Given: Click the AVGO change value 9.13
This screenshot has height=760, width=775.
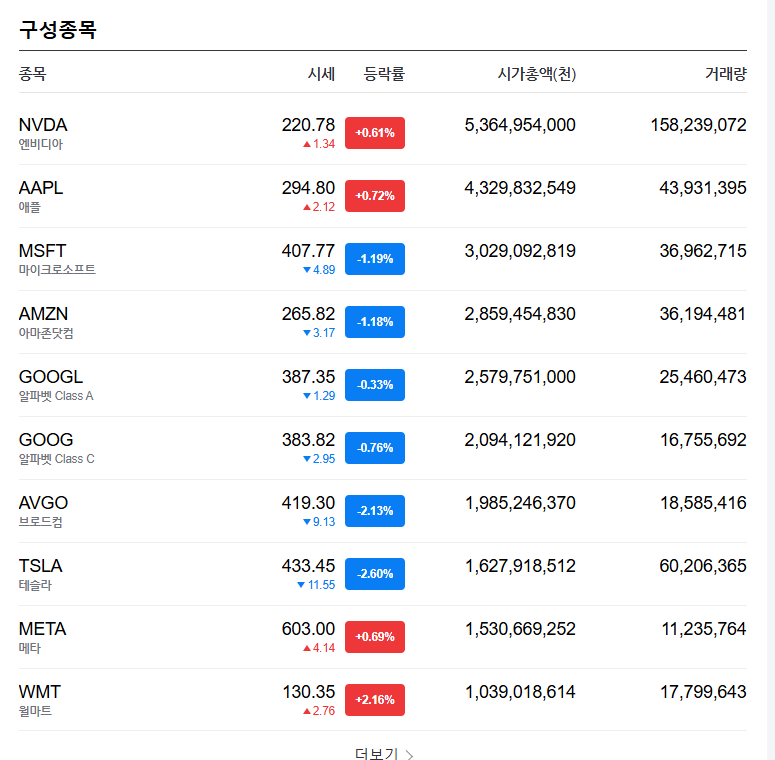Looking at the screenshot, I should point(324,522).
